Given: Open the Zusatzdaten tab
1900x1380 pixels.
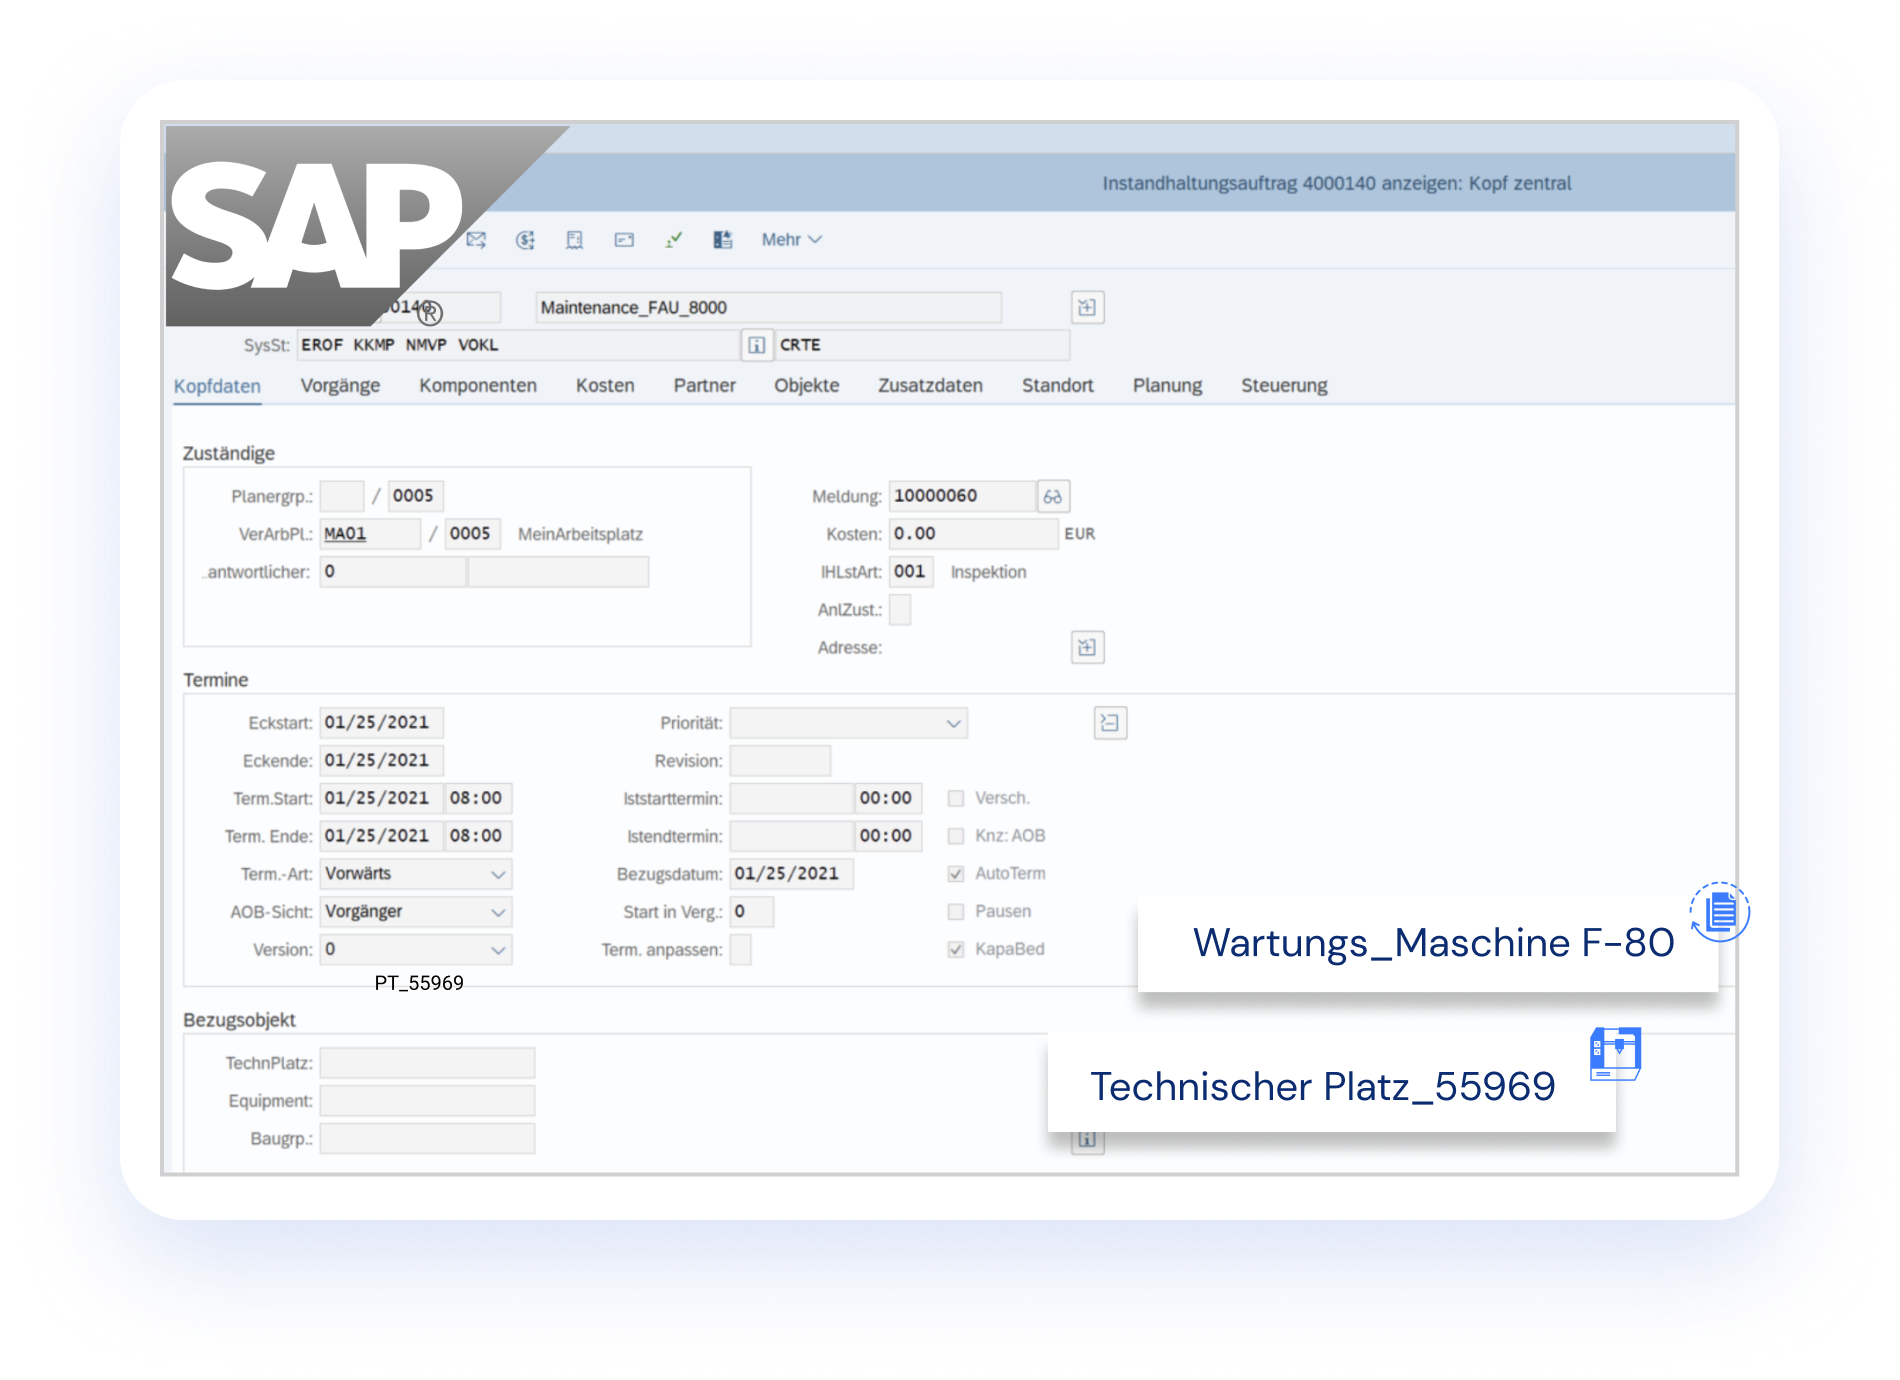Looking at the screenshot, I should click(x=930, y=386).
